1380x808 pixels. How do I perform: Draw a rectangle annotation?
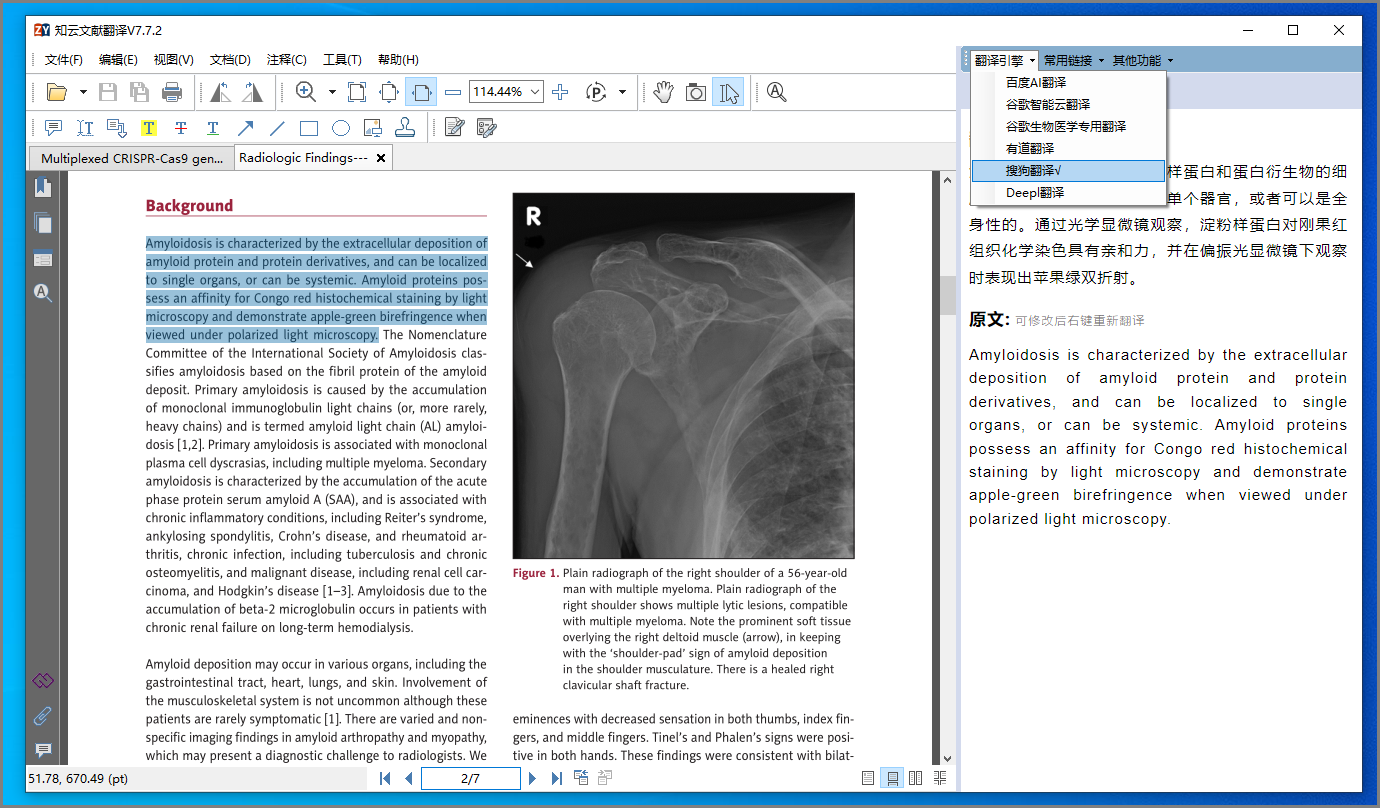coord(309,128)
